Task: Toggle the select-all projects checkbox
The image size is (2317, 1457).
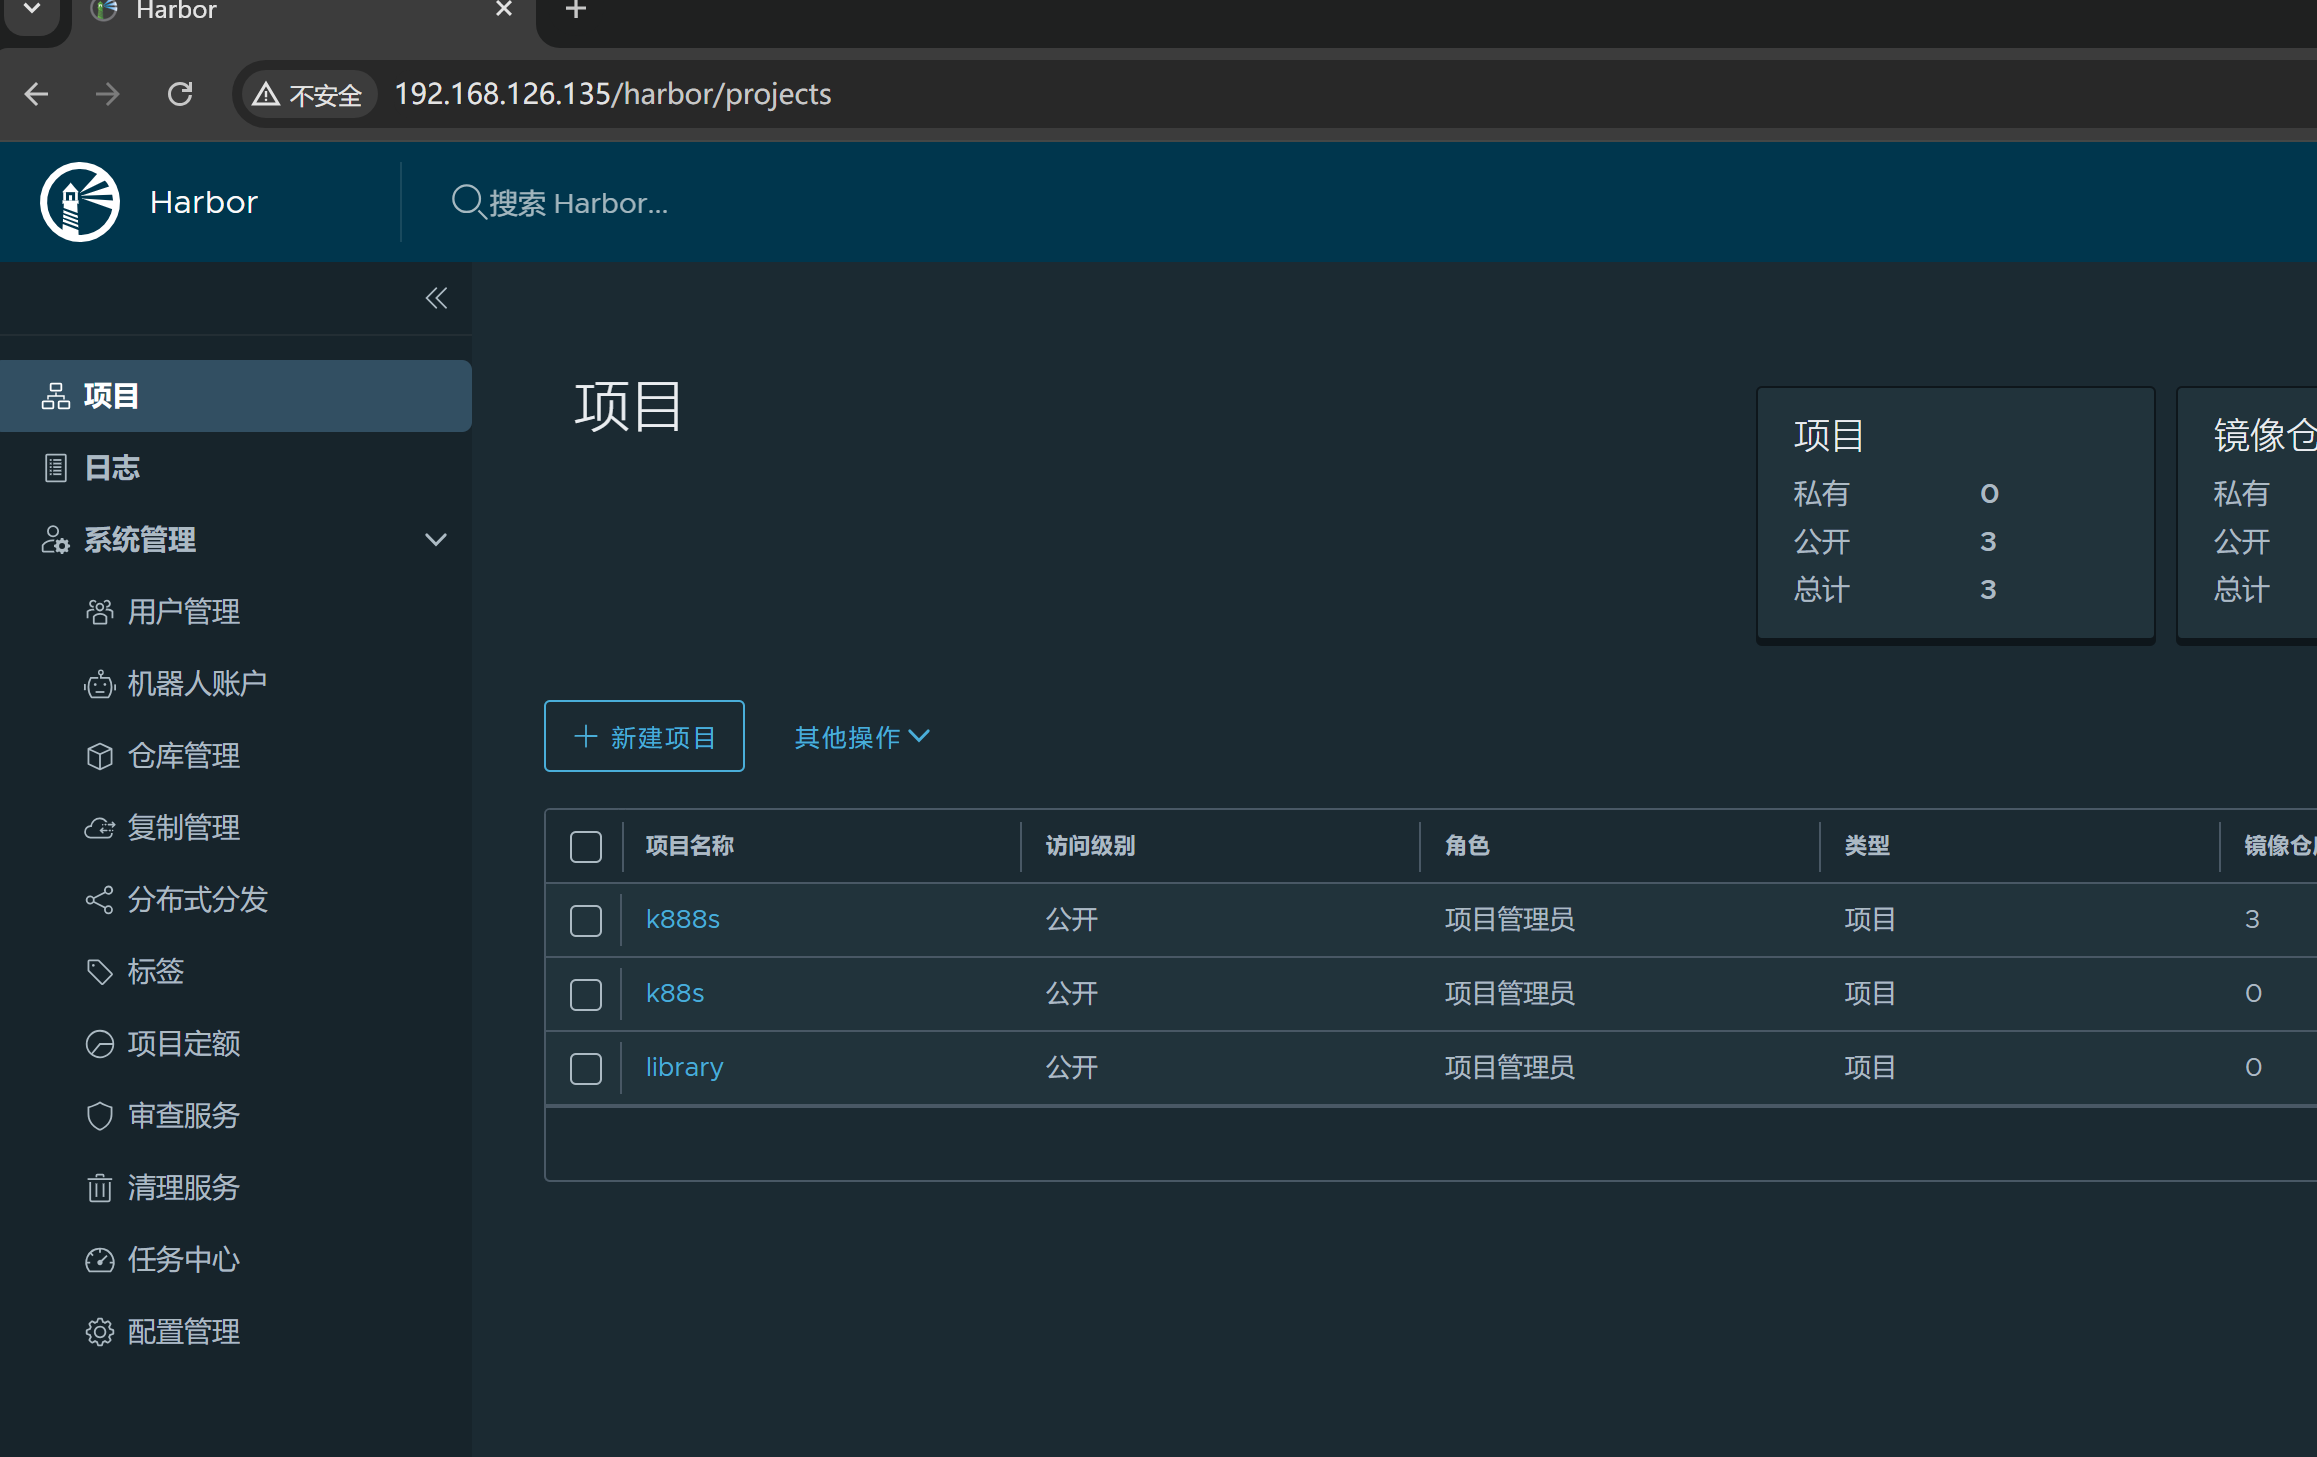Action: (x=586, y=847)
